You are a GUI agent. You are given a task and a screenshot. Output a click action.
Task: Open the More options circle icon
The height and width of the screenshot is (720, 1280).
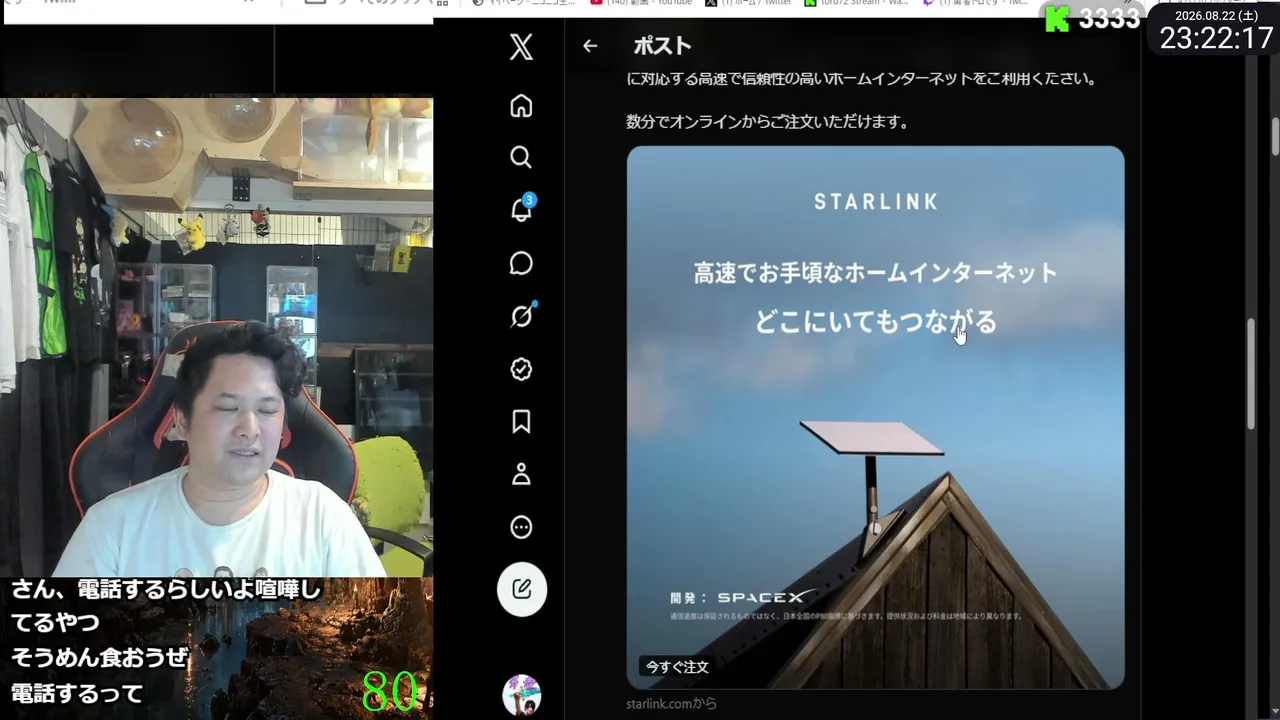(521, 527)
